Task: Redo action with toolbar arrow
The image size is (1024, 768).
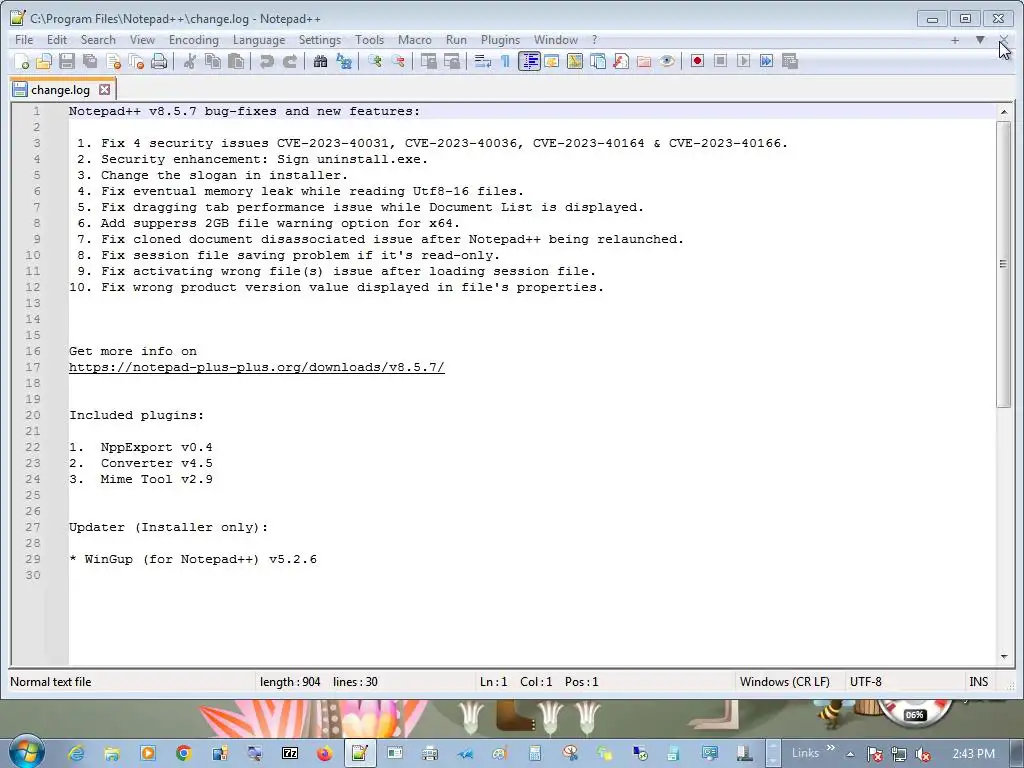Action: coord(290,61)
